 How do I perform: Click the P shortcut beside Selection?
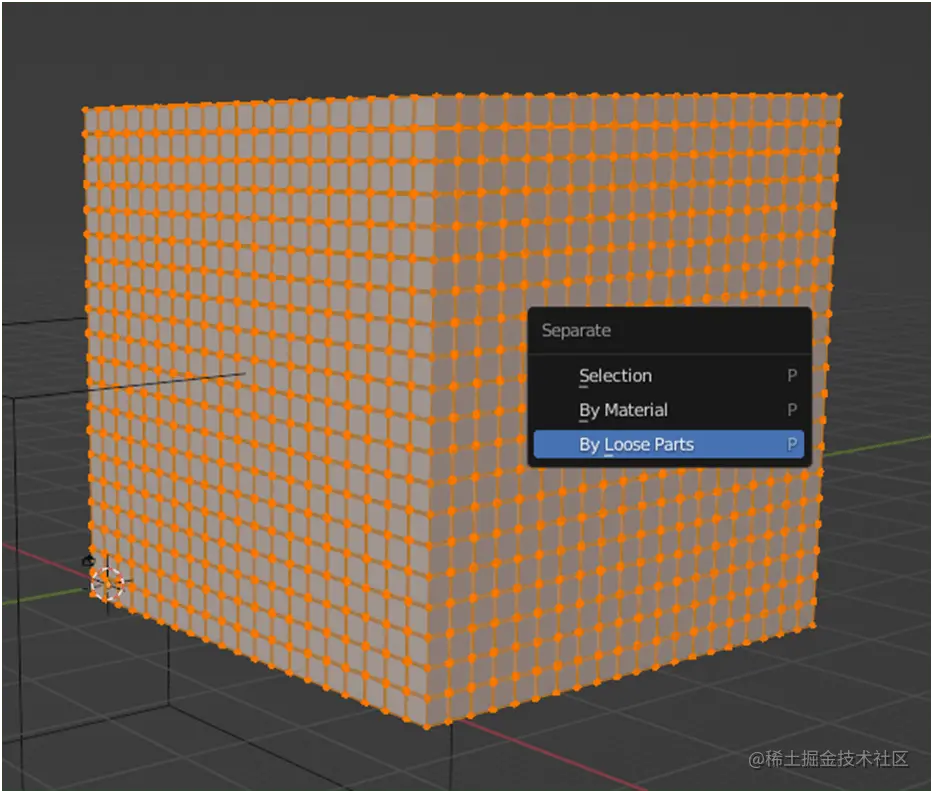pyautogui.click(x=791, y=376)
